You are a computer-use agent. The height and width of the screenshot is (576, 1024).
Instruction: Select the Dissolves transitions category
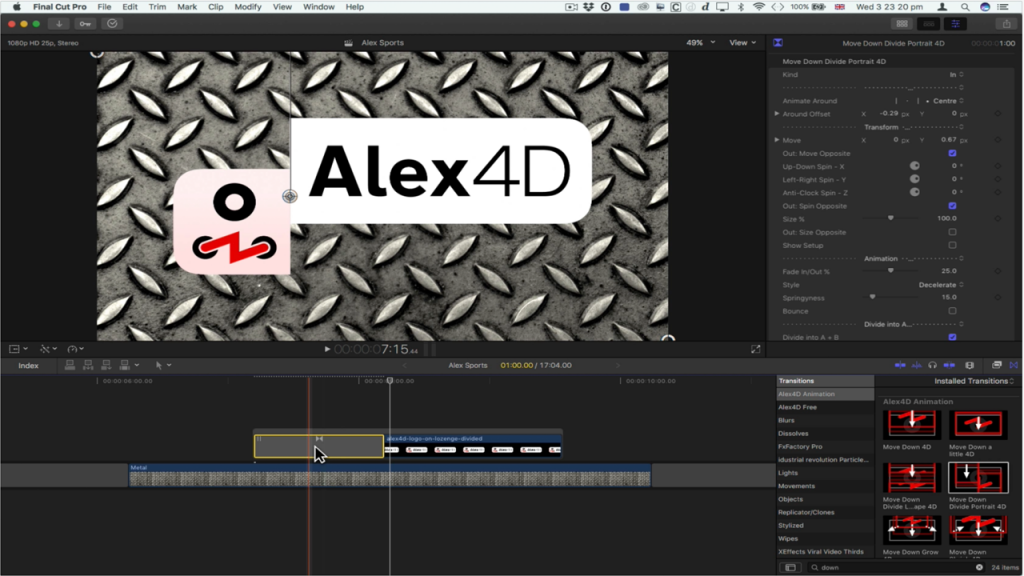tap(792, 433)
